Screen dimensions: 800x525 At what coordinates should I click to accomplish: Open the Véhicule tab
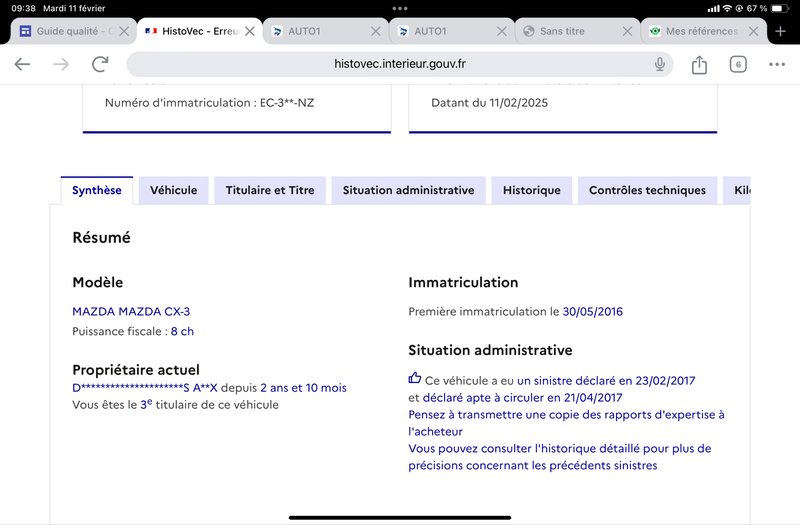coord(173,190)
